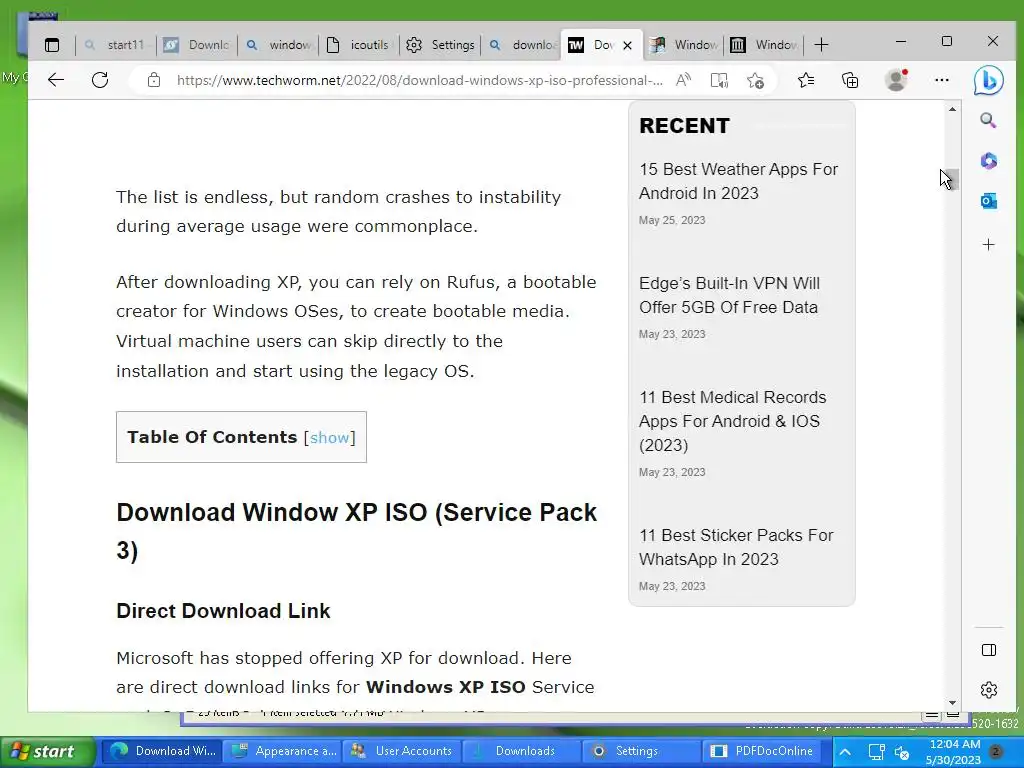Open Collections panel
1024x768 pixels.
(x=850, y=80)
